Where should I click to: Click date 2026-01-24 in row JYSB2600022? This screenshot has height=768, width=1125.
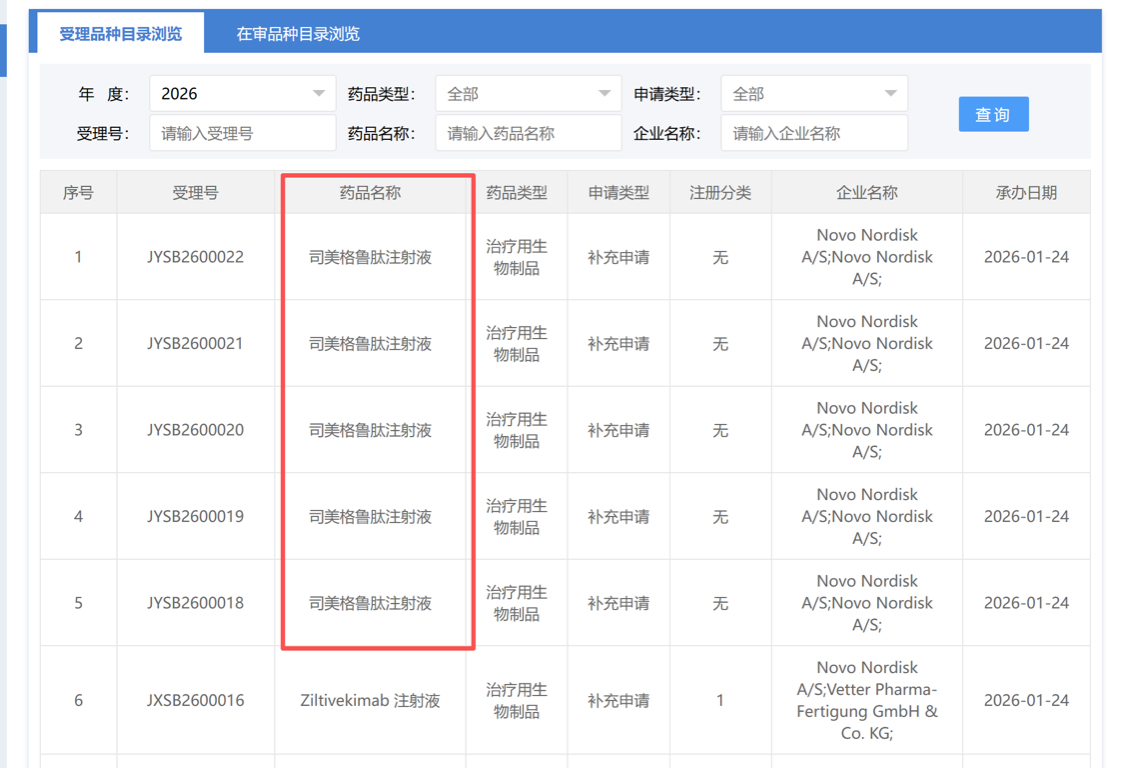tap(1026, 257)
